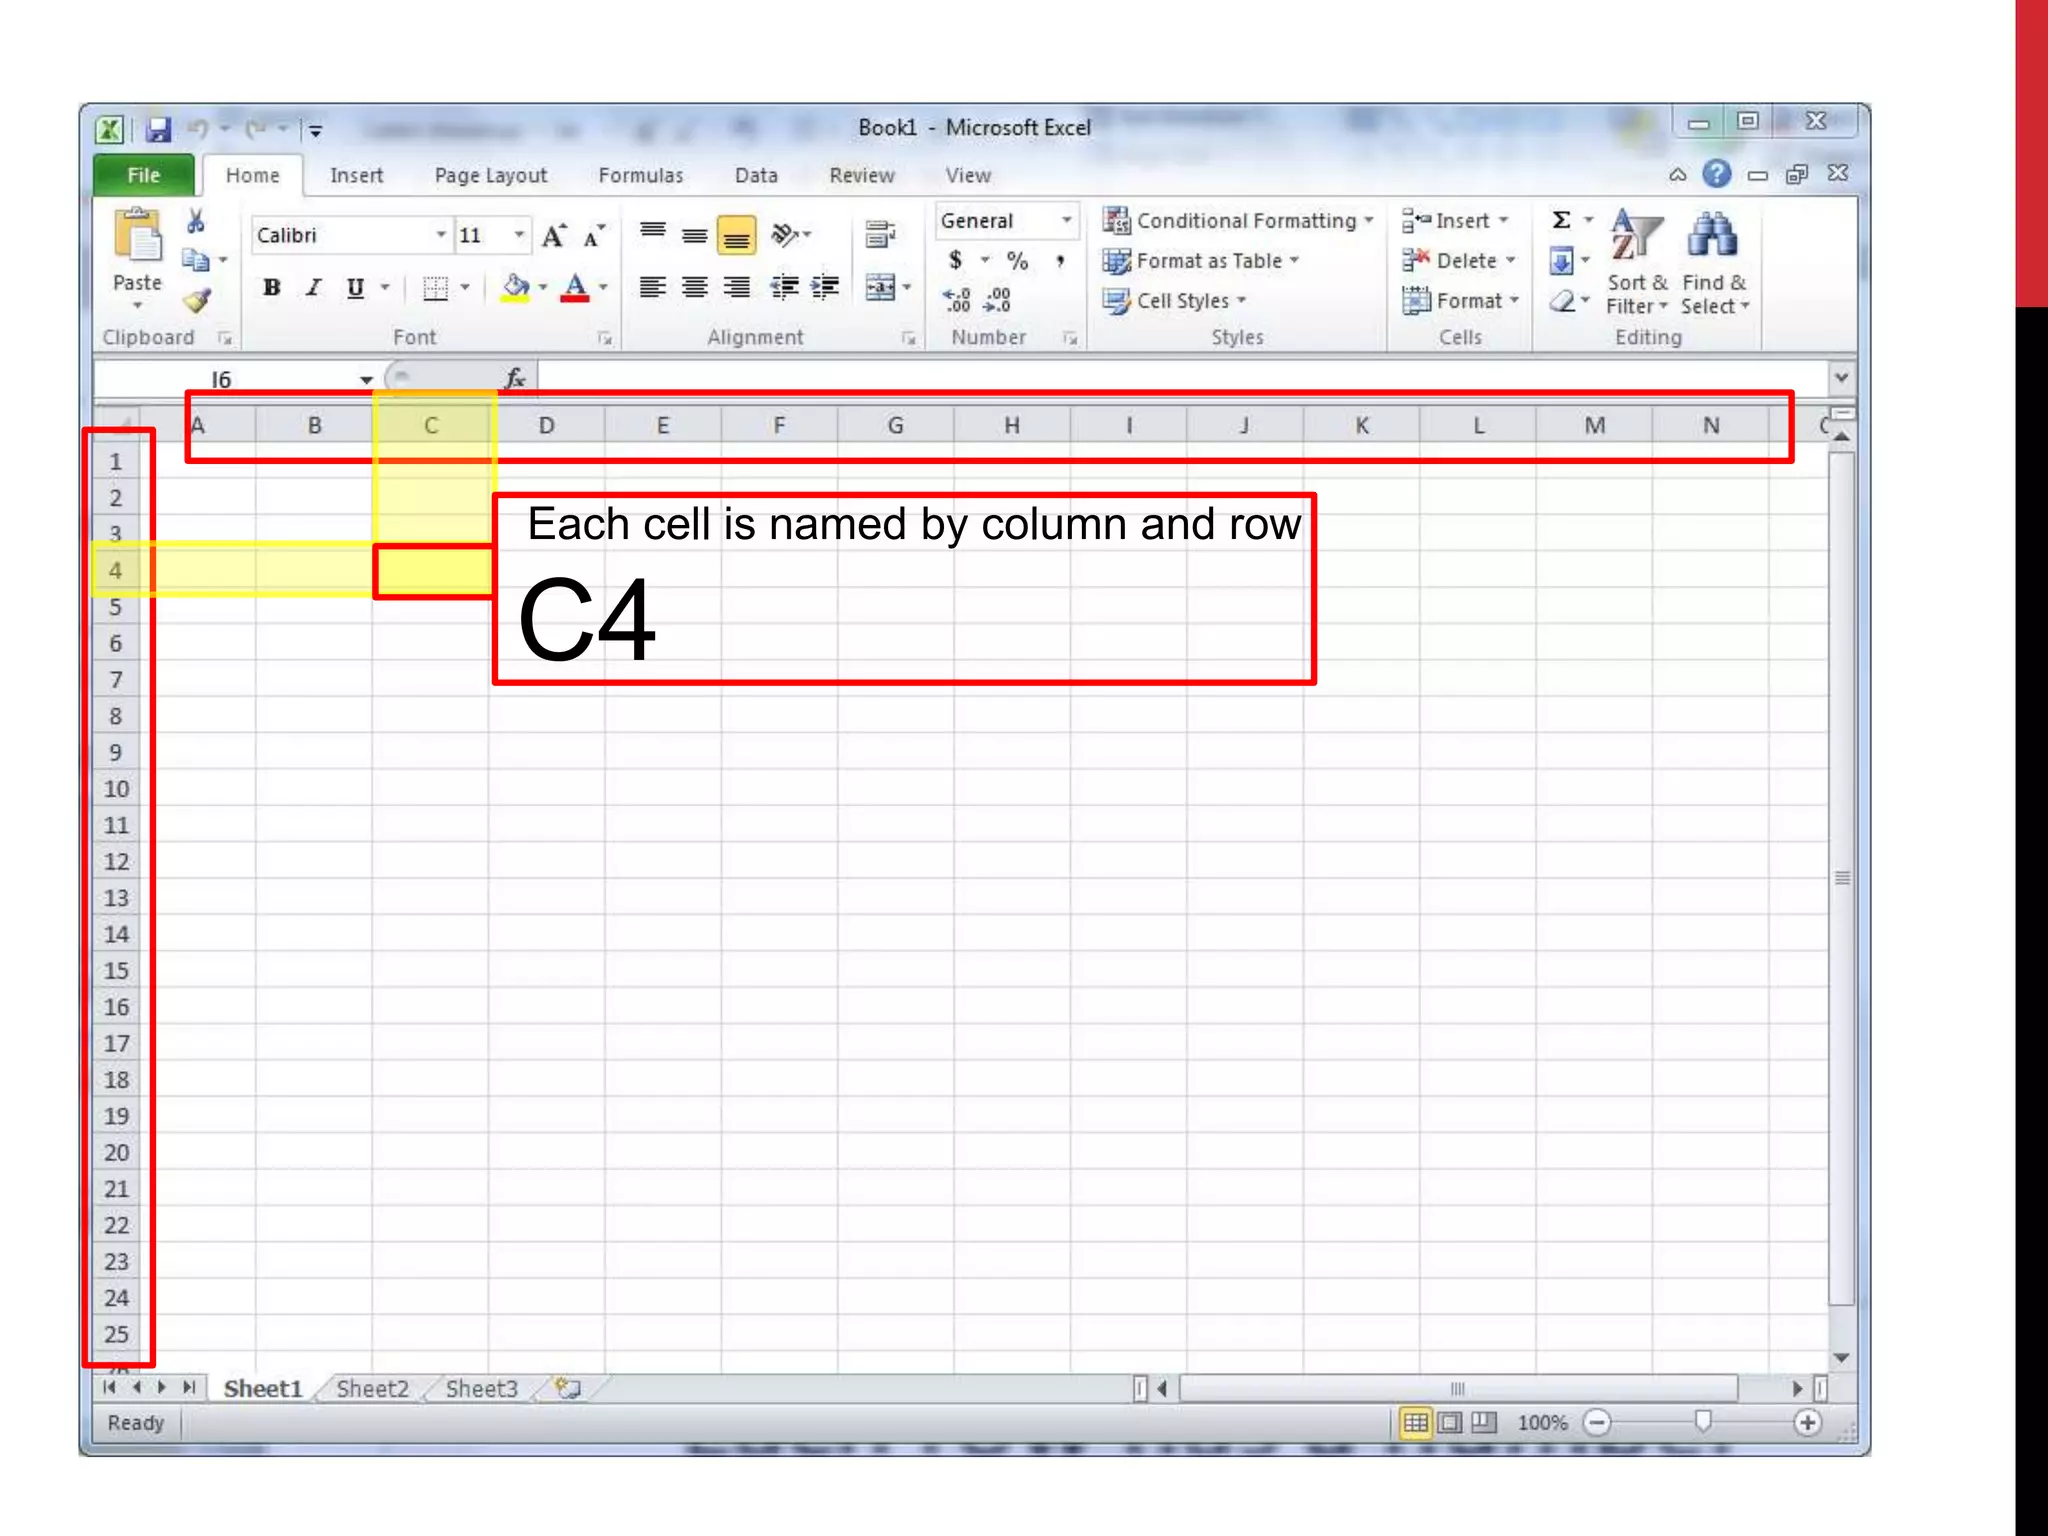The width and height of the screenshot is (2048, 1536).
Task: Open the General number format dropdown
Action: pos(1067,220)
